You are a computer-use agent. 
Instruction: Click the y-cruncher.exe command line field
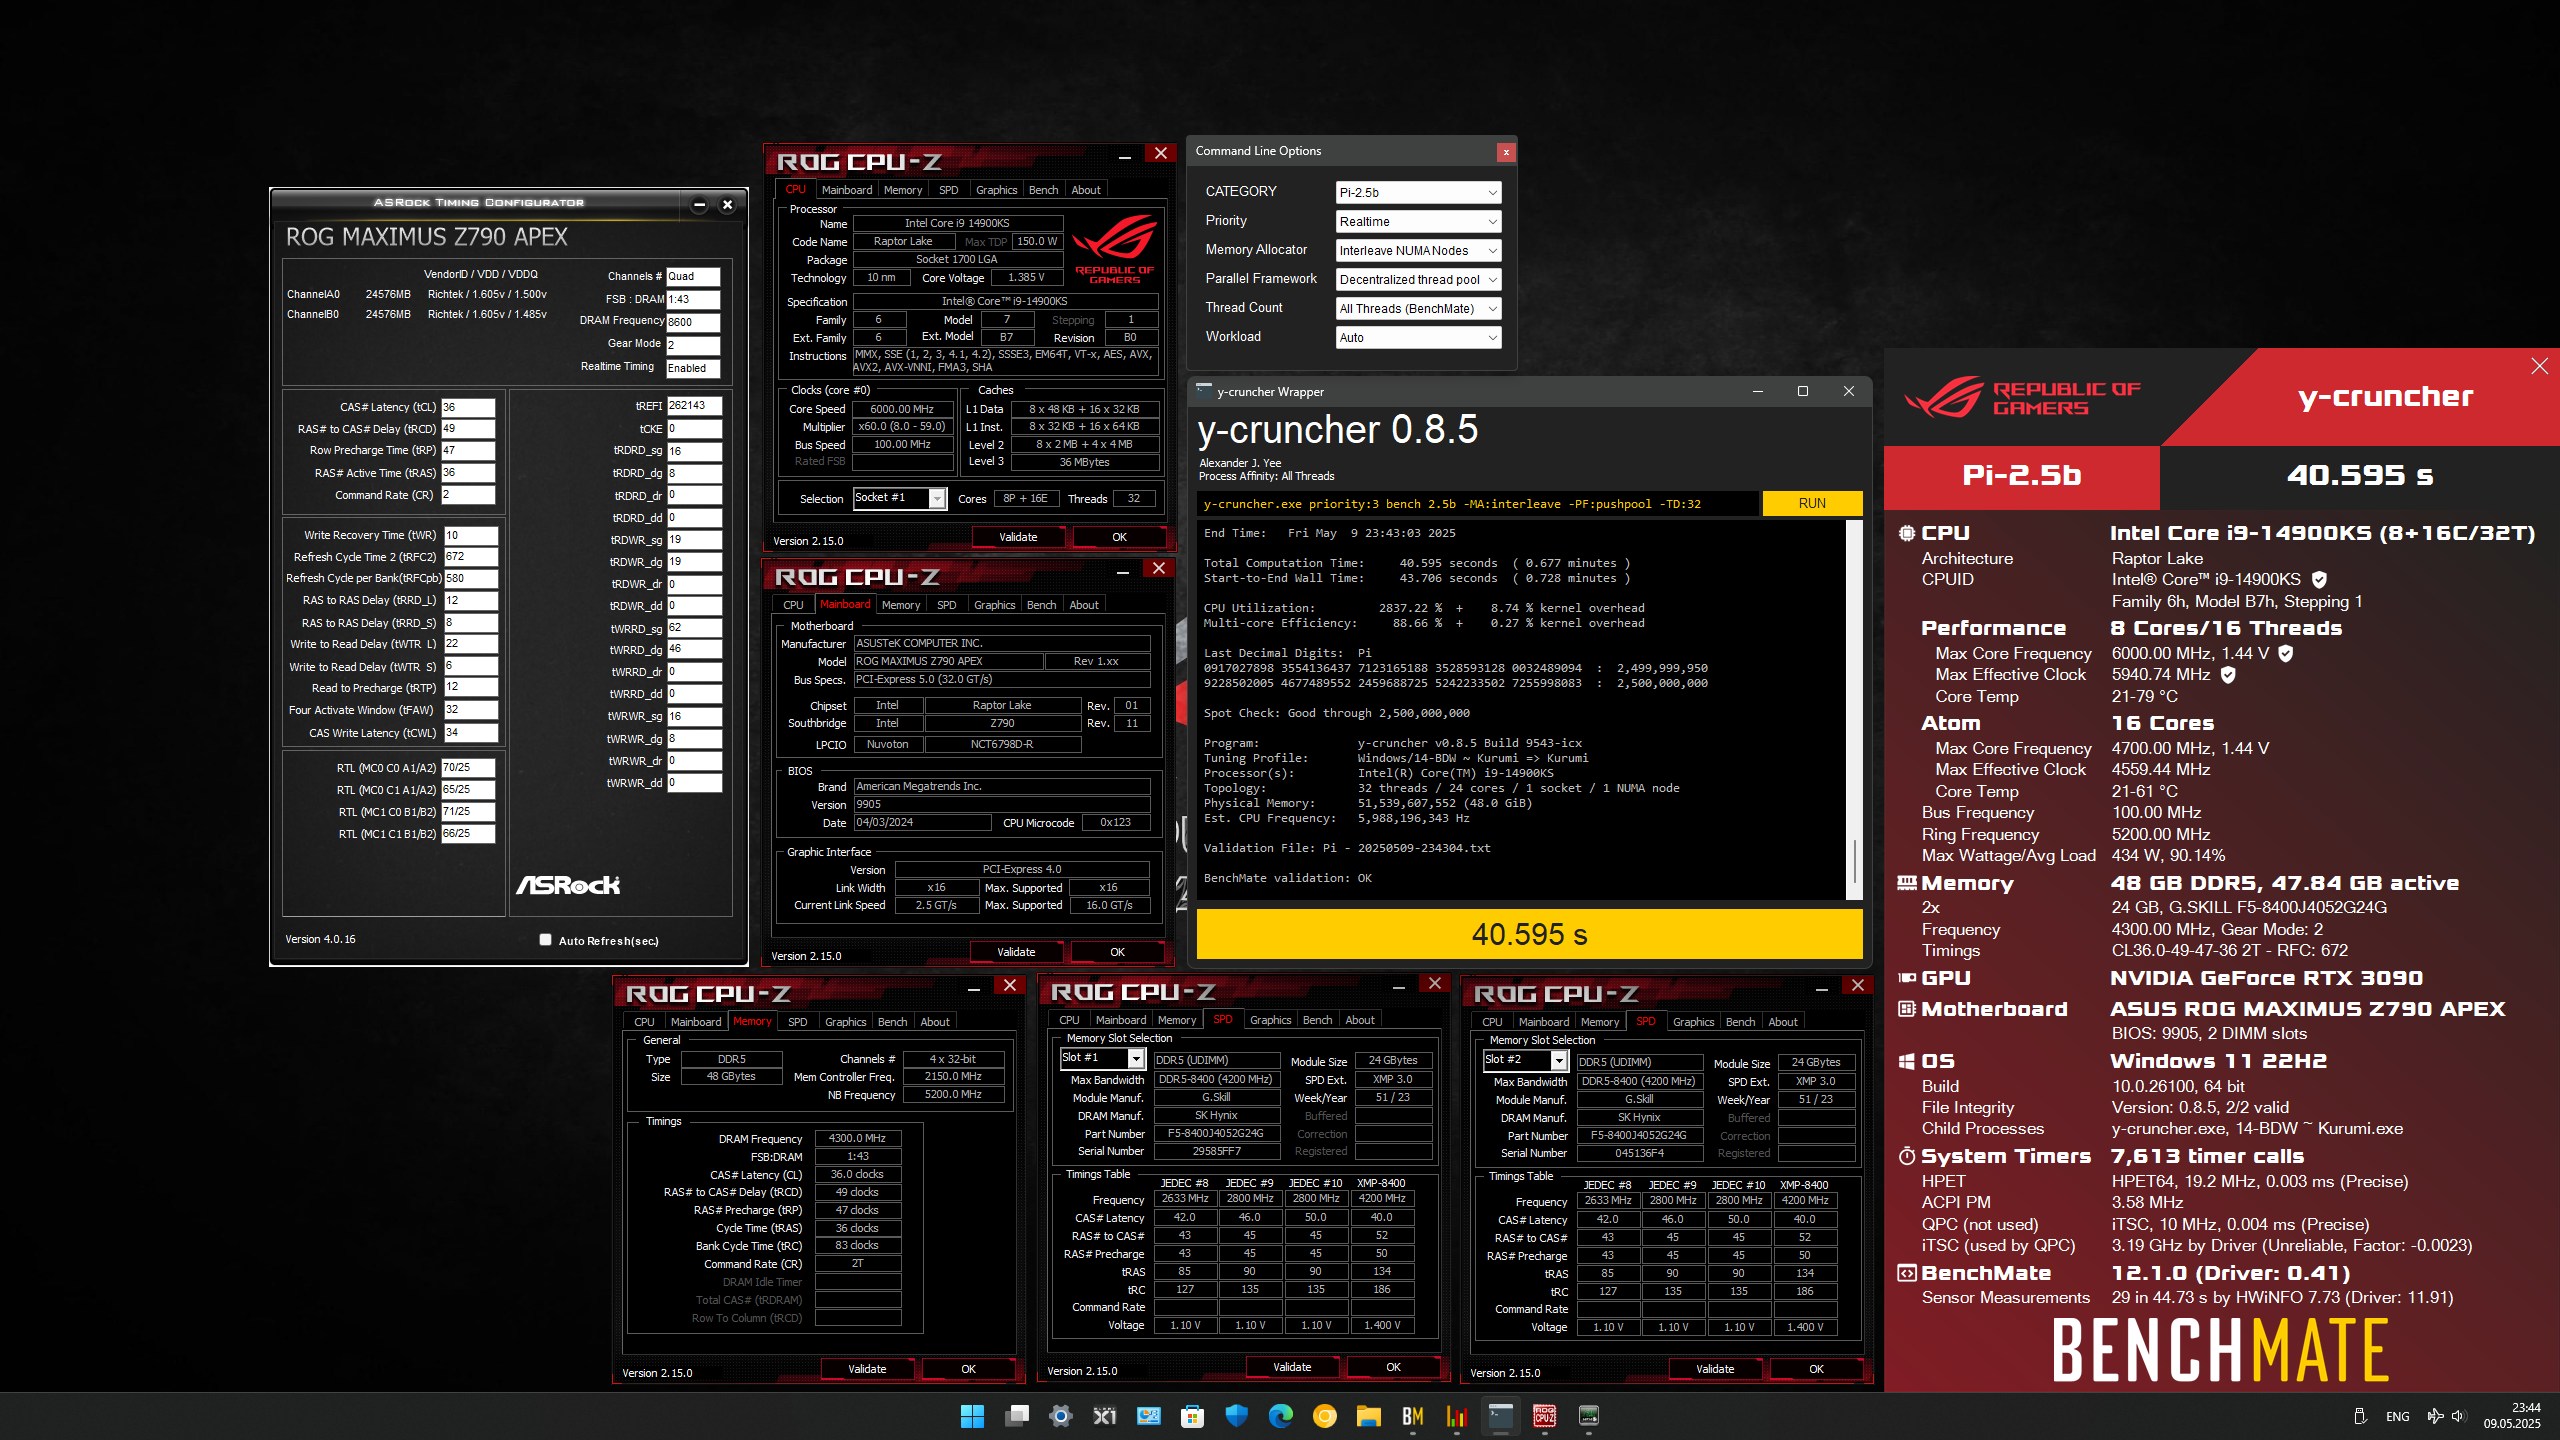tap(1477, 503)
